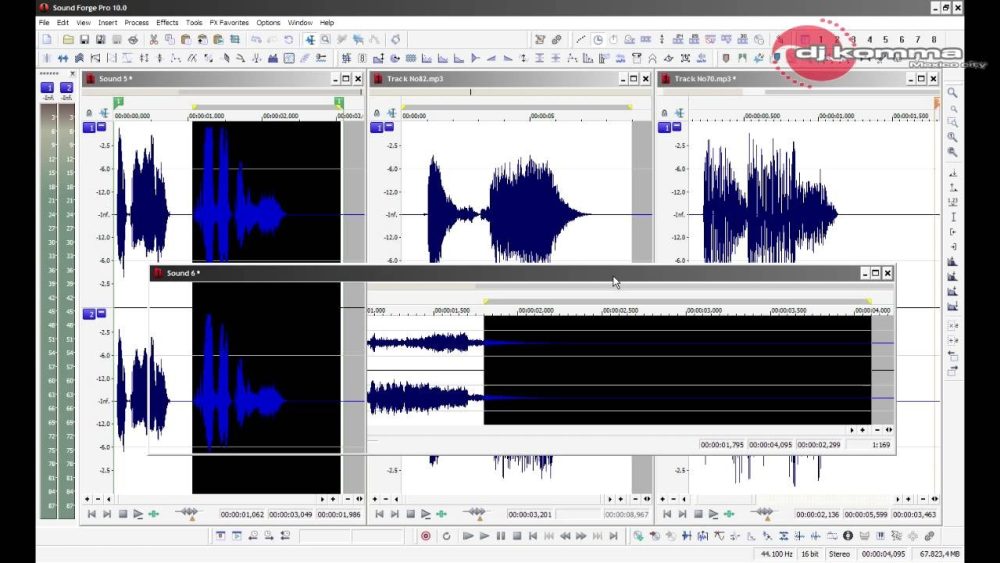Pause playback in the main transport bar

tap(500, 536)
